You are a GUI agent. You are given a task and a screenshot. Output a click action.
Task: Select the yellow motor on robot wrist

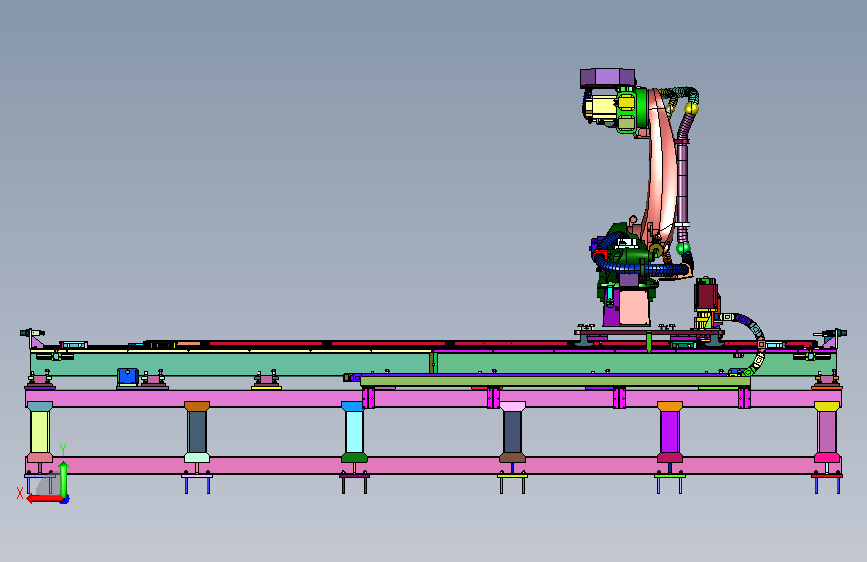600,109
